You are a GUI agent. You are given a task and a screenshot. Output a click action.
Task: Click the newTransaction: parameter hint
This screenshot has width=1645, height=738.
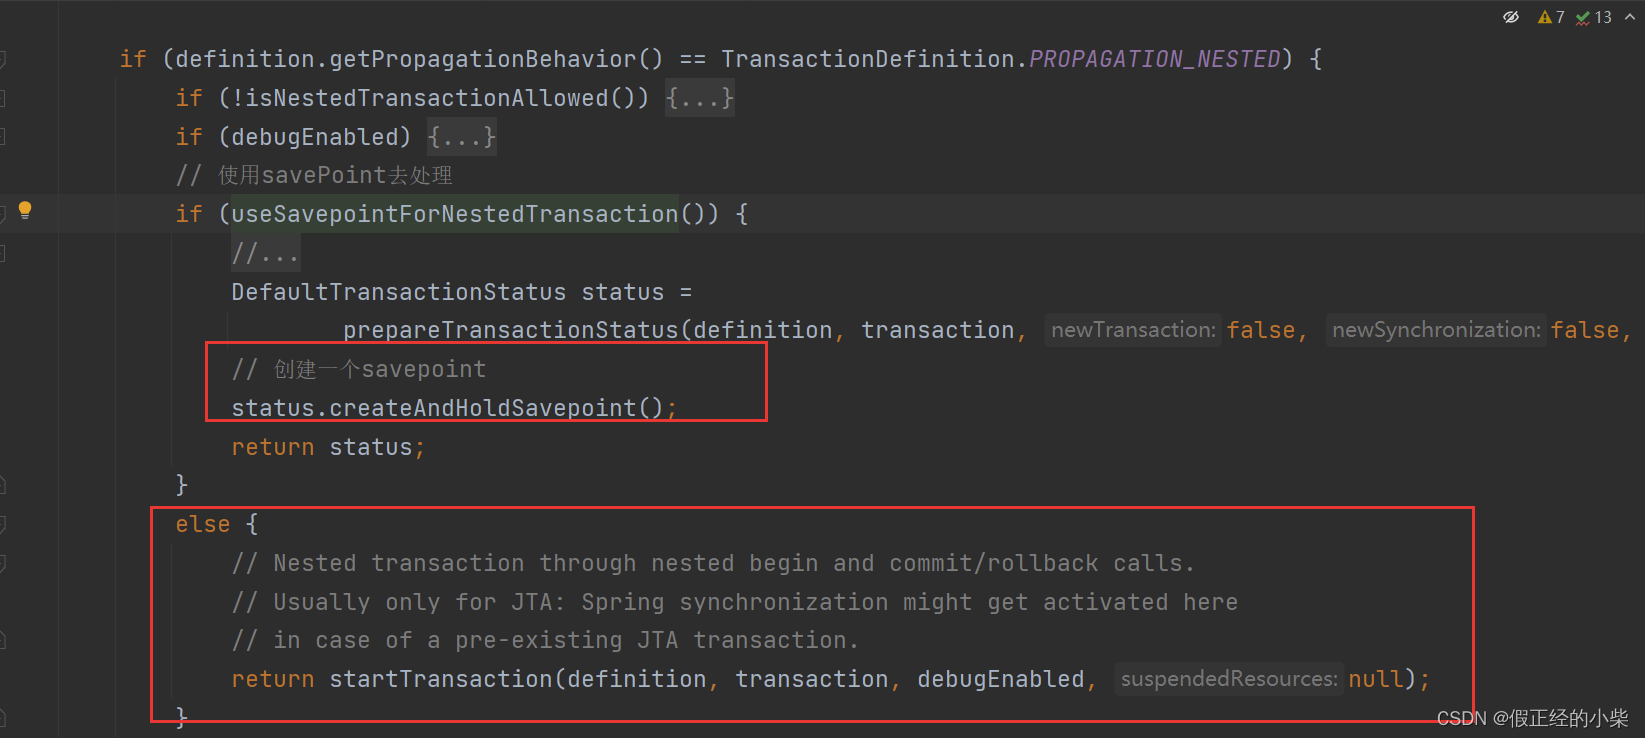(1133, 330)
